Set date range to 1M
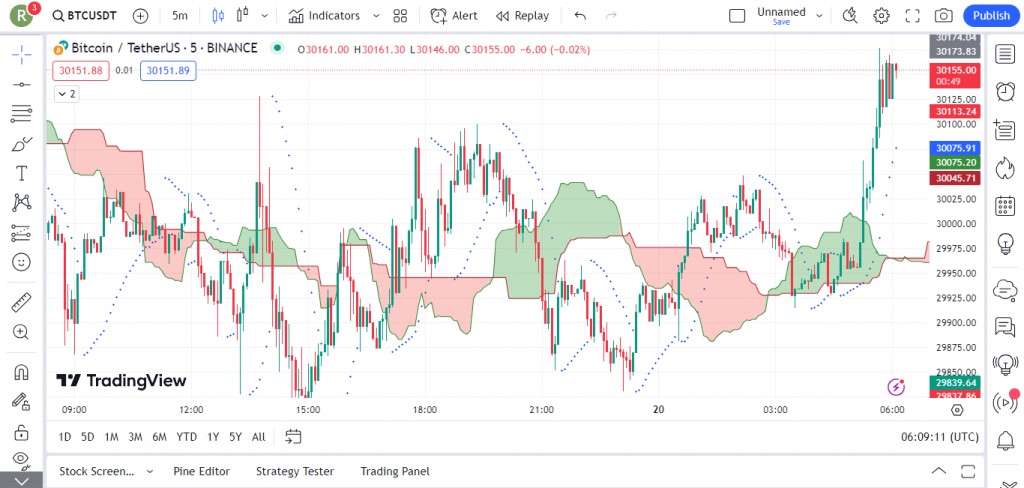Viewport: 1024px width, 488px height. [x=111, y=437]
